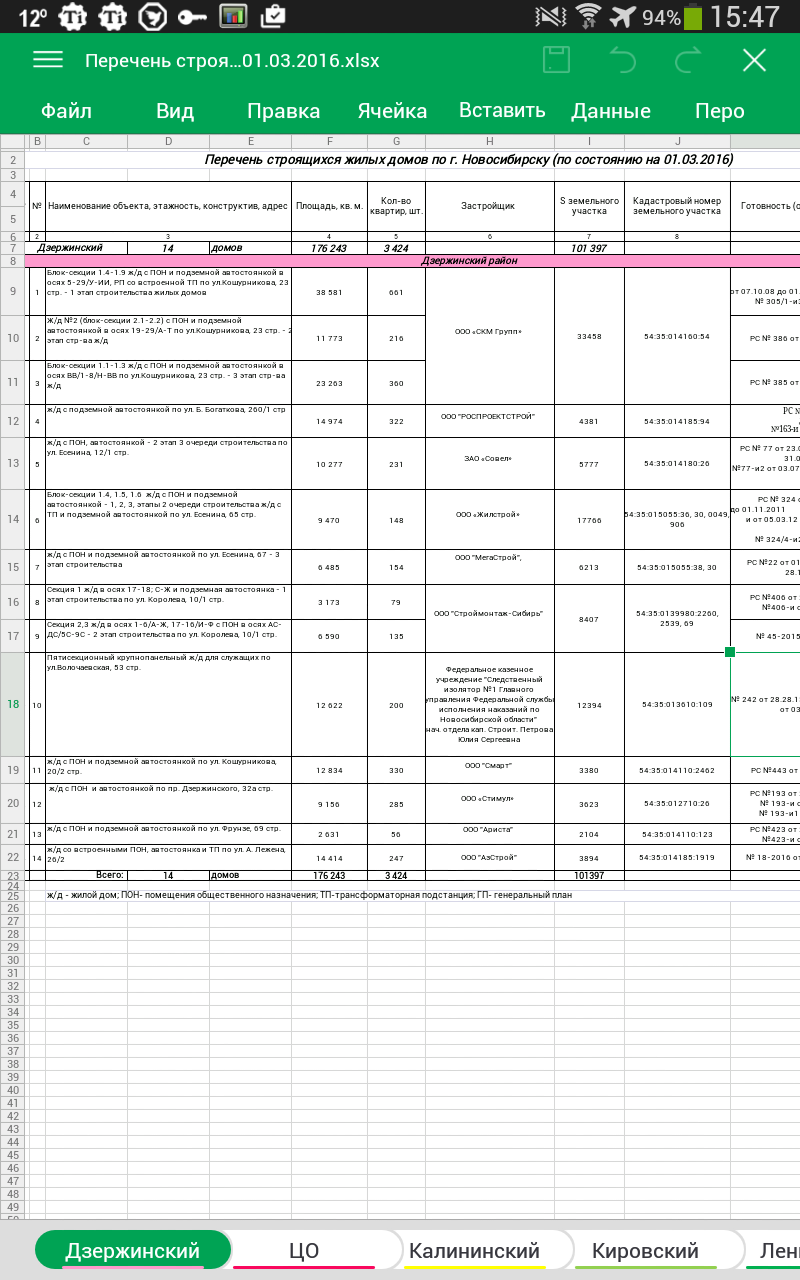
Task: Open the hamburger navigation menu
Action: pyautogui.click(x=48, y=60)
